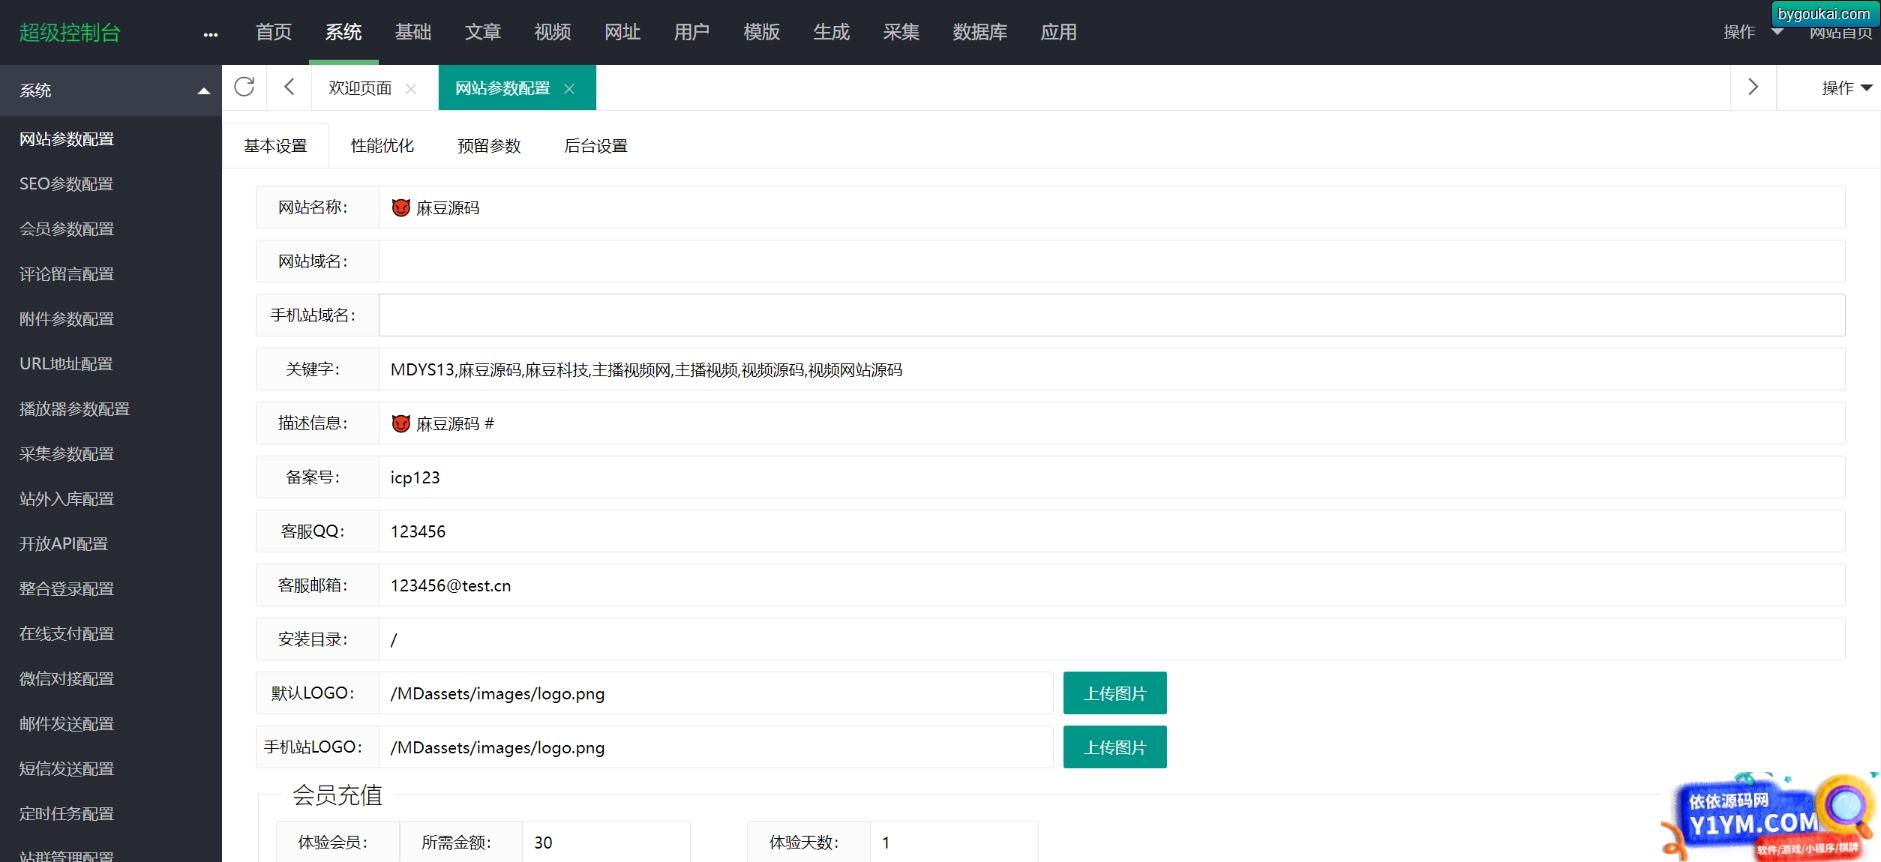Close the 欢迎页面 tab
Image resolution: width=1881 pixels, height=862 pixels.
click(x=411, y=89)
